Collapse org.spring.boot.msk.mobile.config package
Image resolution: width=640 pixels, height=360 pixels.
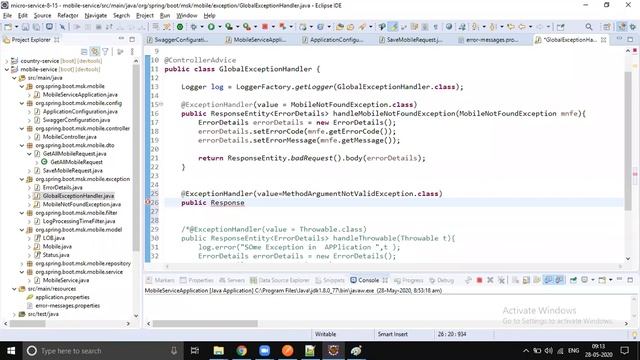(x=22, y=103)
